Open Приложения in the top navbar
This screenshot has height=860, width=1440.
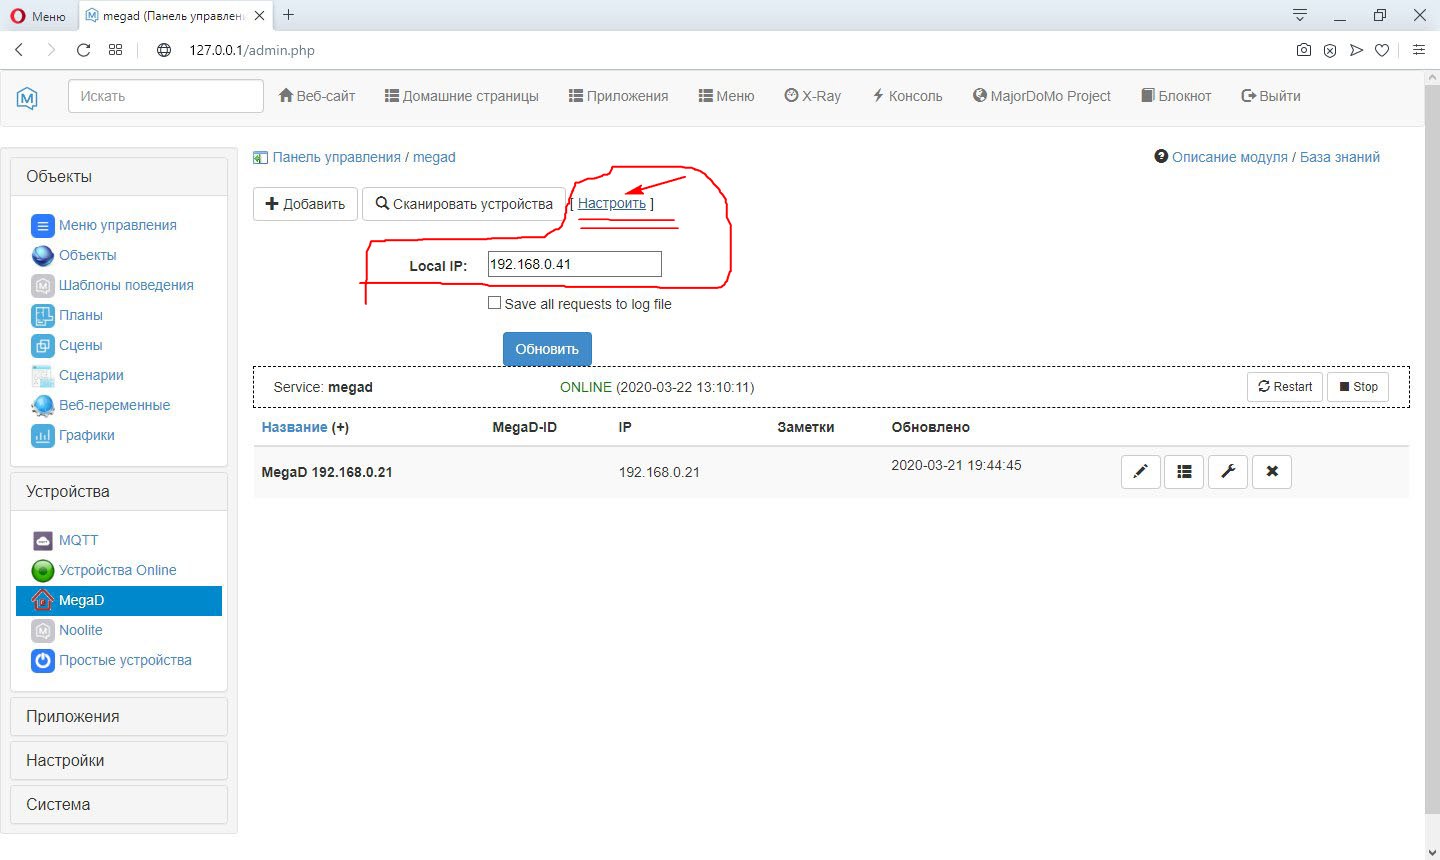tap(618, 96)
